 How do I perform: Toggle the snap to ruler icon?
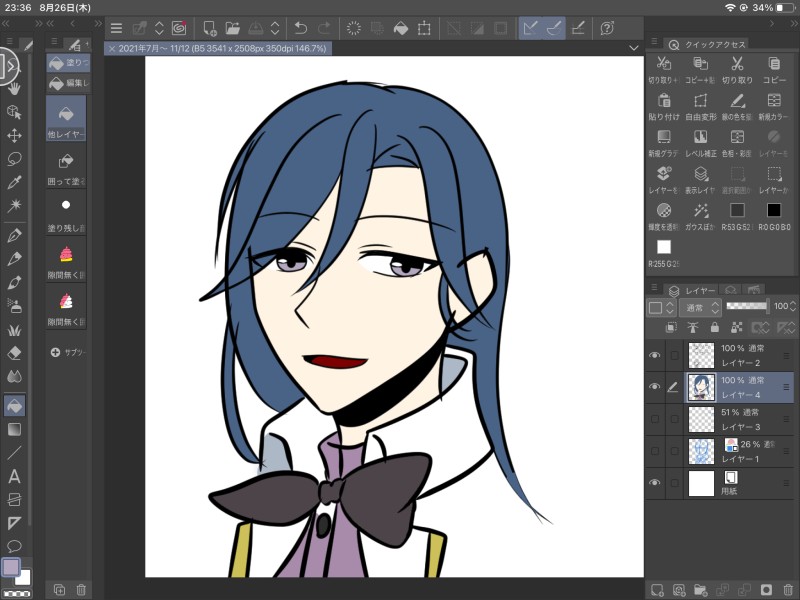(531, 28)
